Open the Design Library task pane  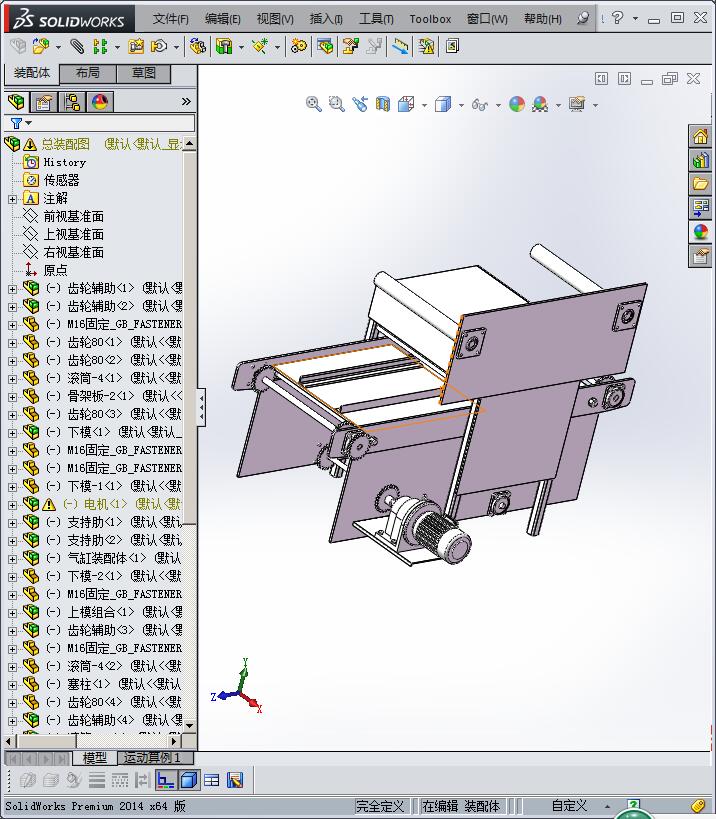pos(700,160)
